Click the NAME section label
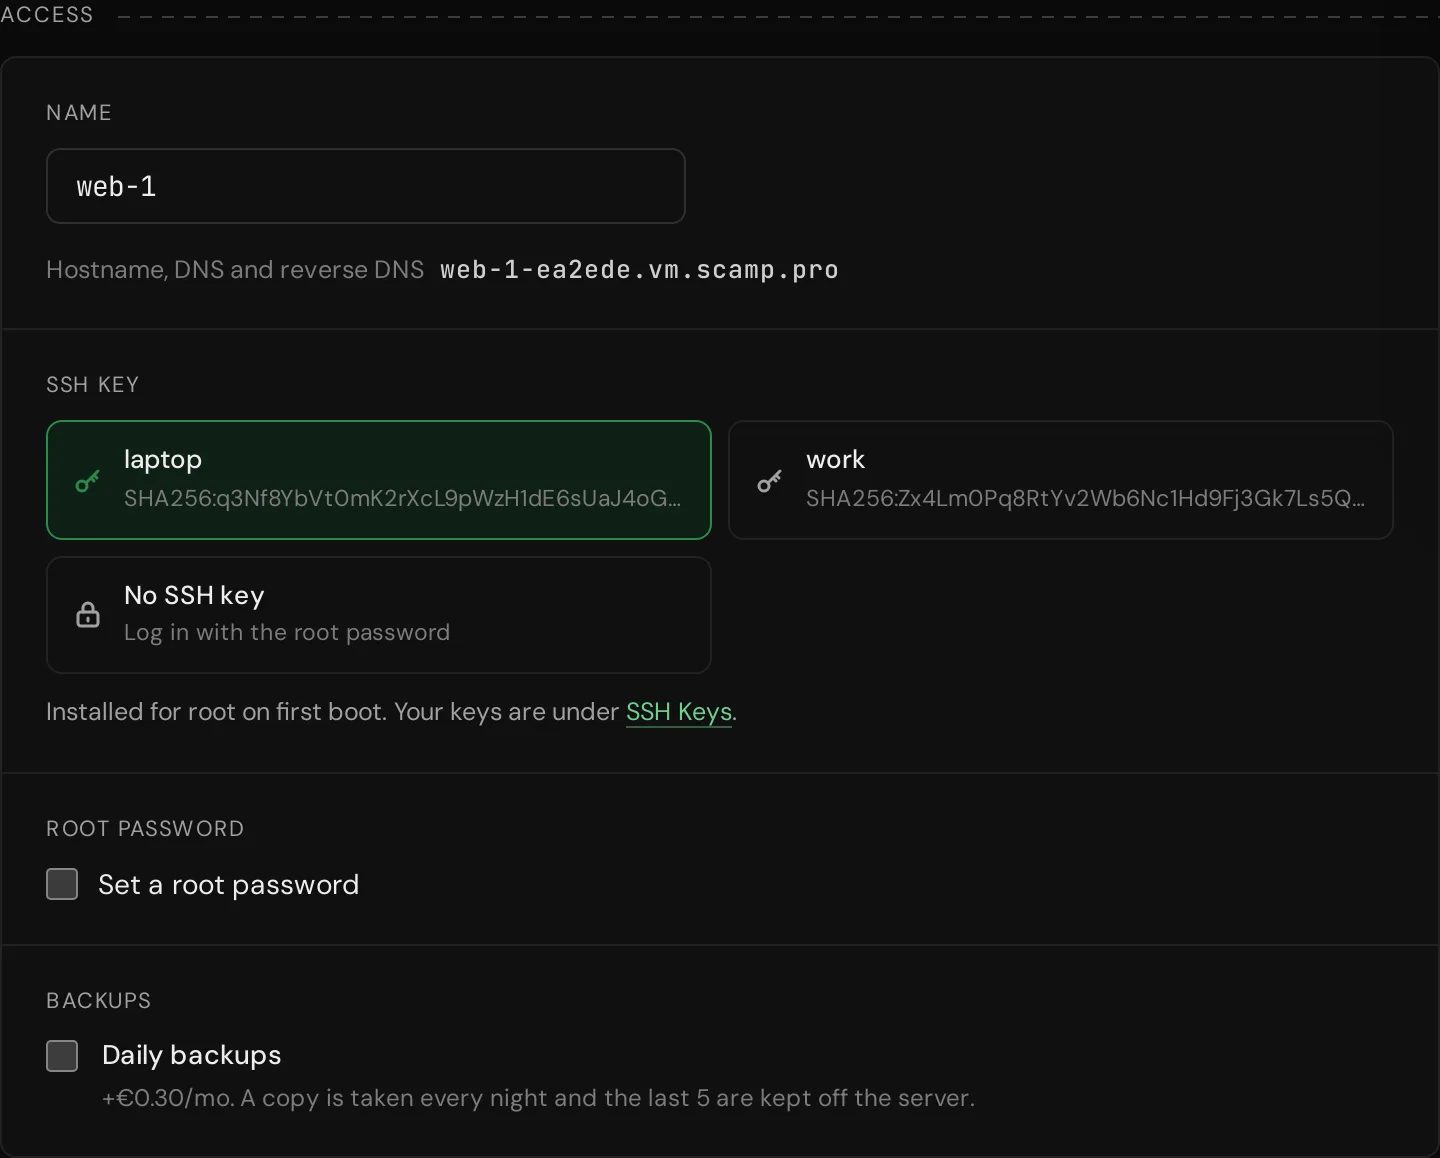This screenshot has height=1158, width=1440. 79,113
